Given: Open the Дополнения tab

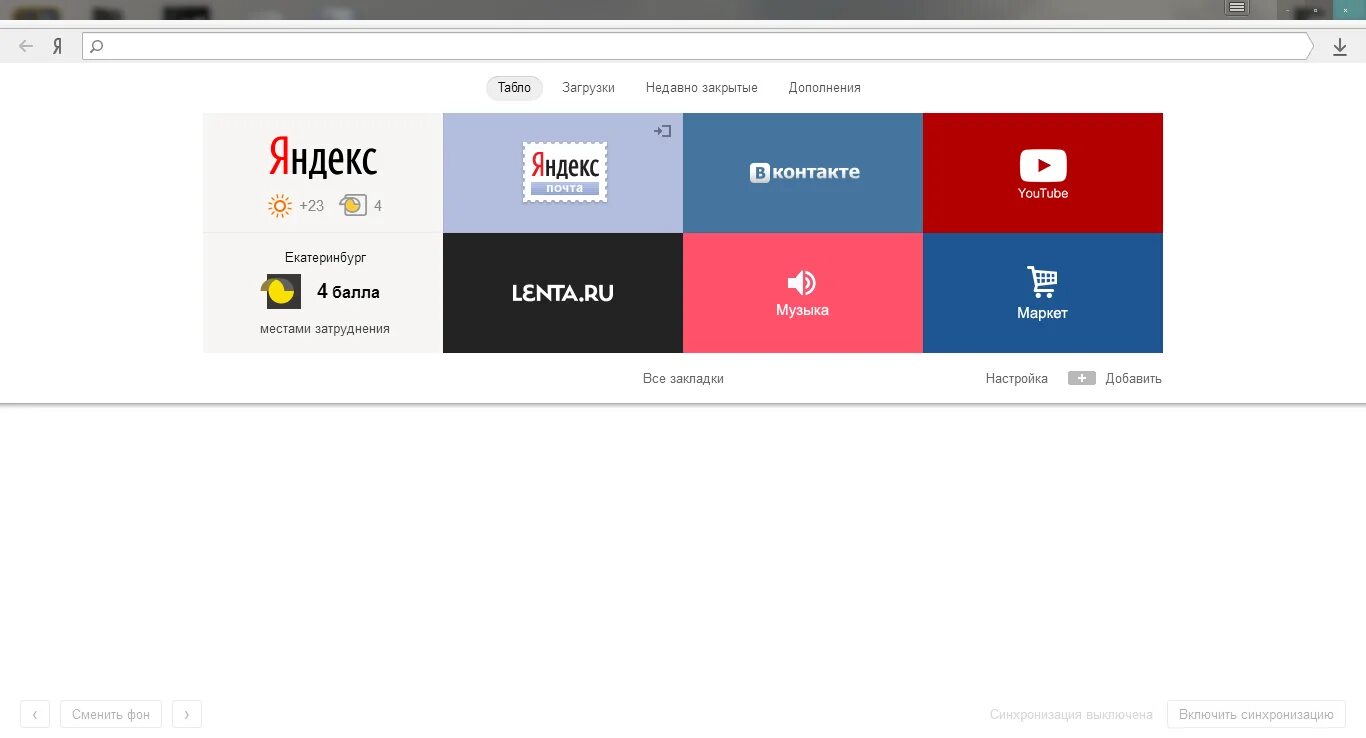Looking at the screenshot, I should click(824, 88).
